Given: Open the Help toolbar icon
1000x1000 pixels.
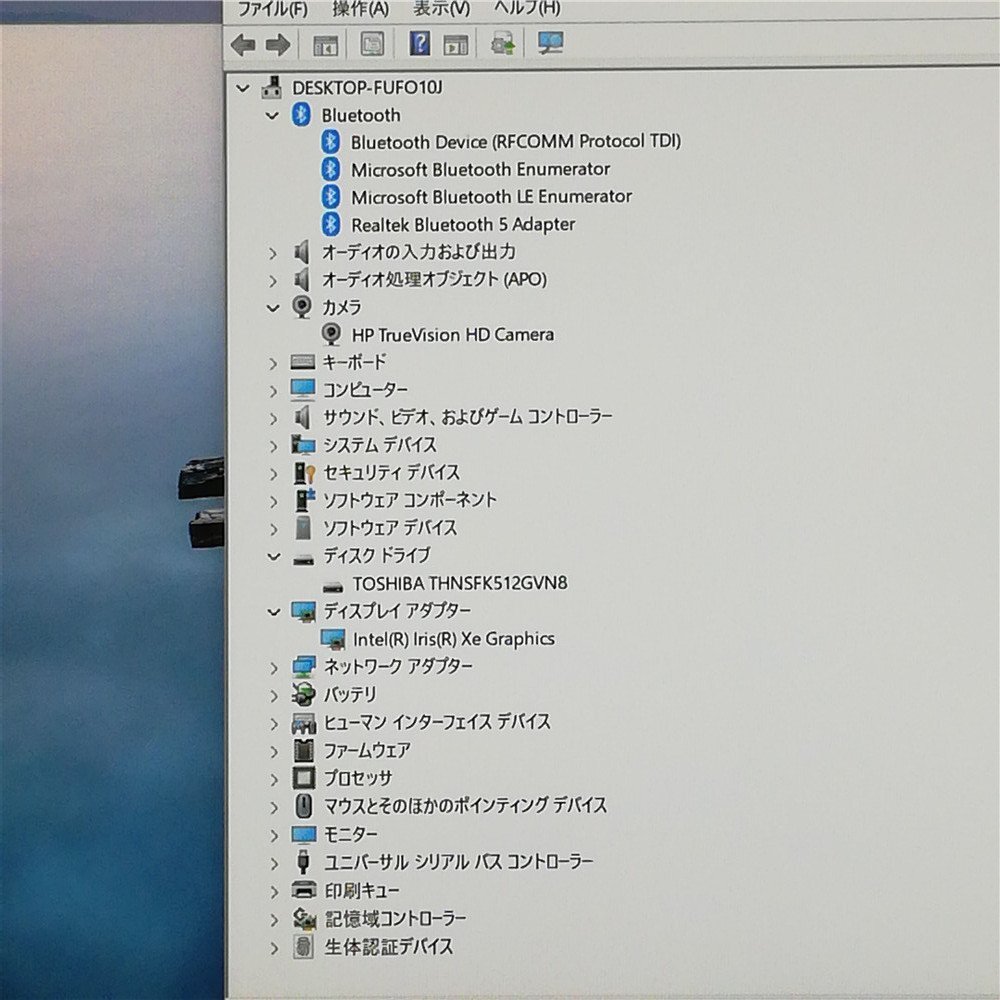Looking at the screenshot, I should tap(420, 44).
